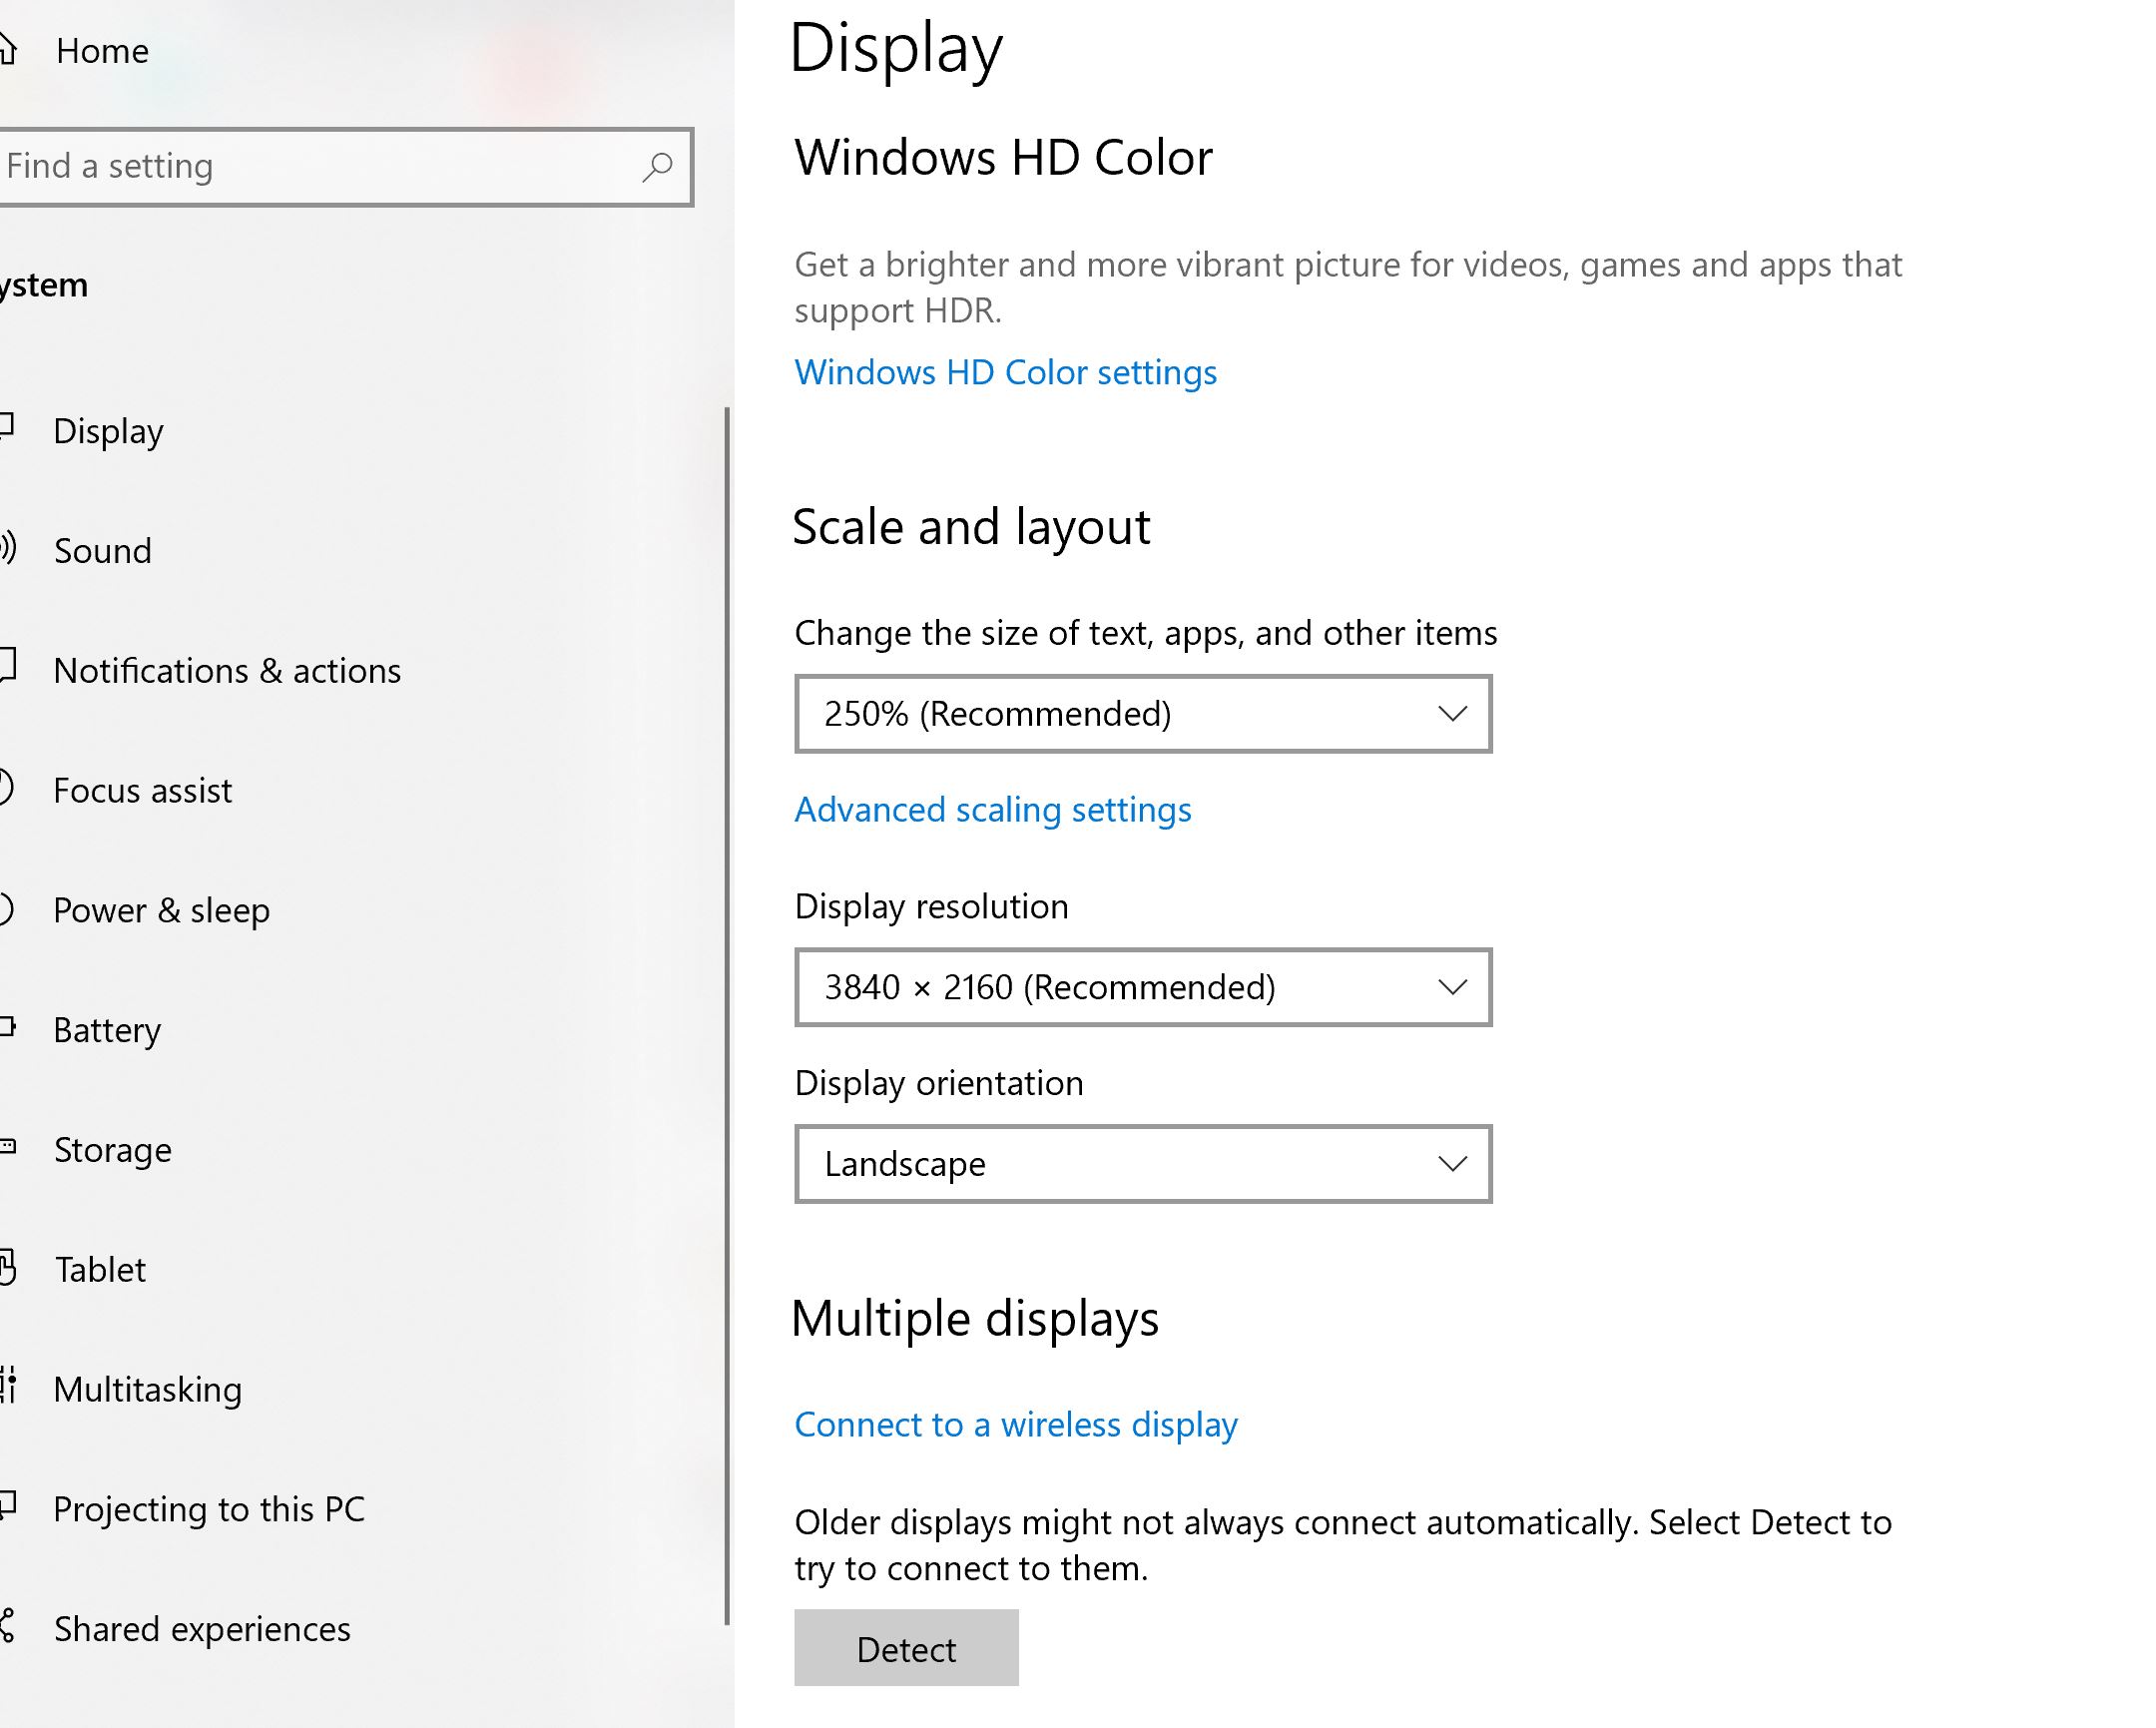Click the Multitasking icon in sidebar
The image size is (2156, 1728).
coord(8,1386)
